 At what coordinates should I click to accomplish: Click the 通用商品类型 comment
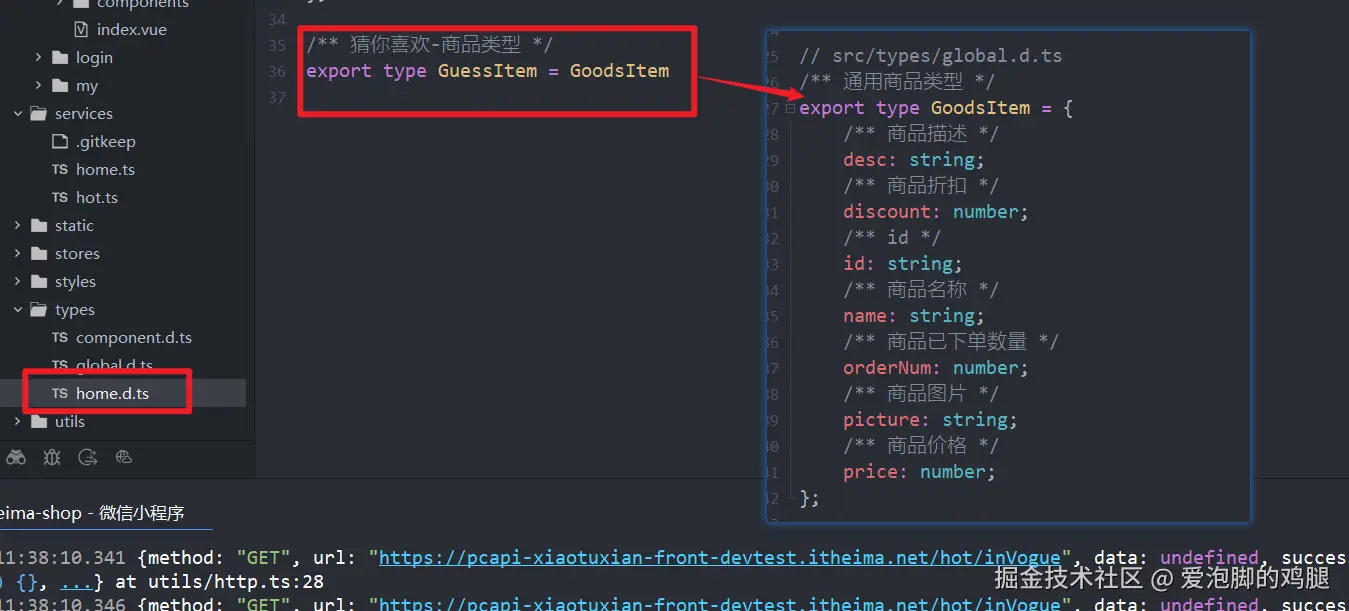[897, 82]
